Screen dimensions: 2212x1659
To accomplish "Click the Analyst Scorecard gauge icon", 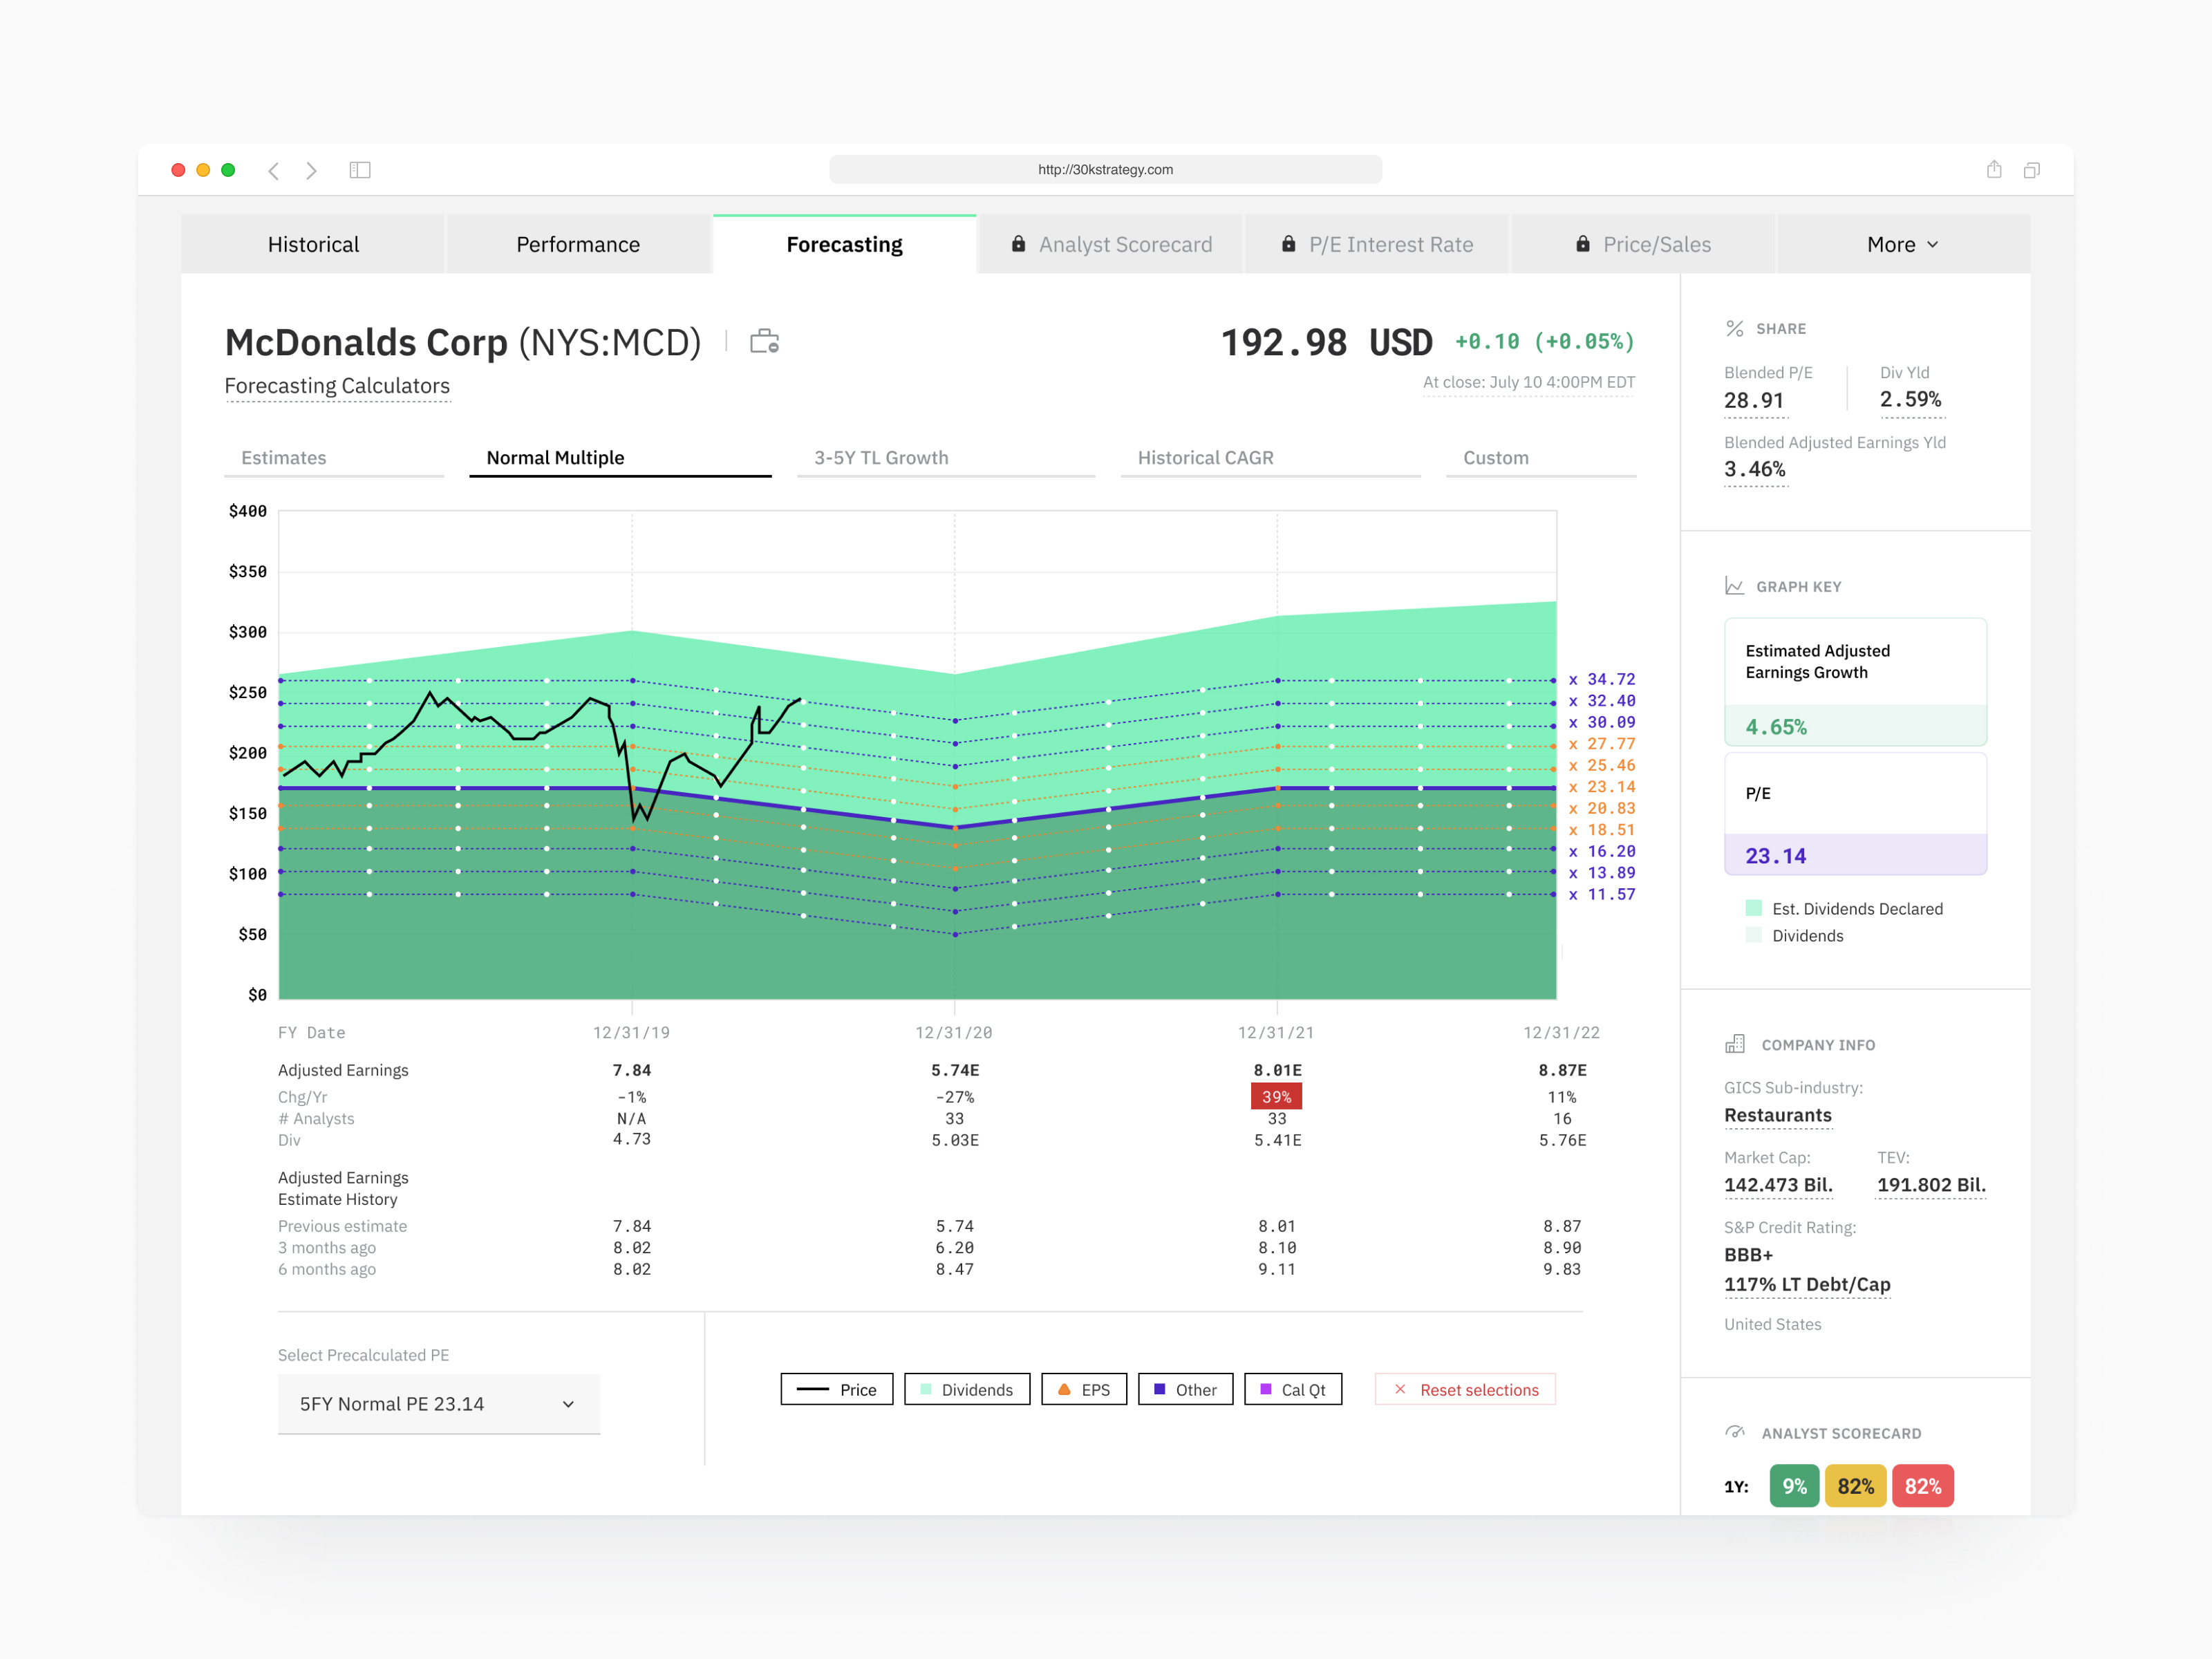I will coord(1736,1432).
